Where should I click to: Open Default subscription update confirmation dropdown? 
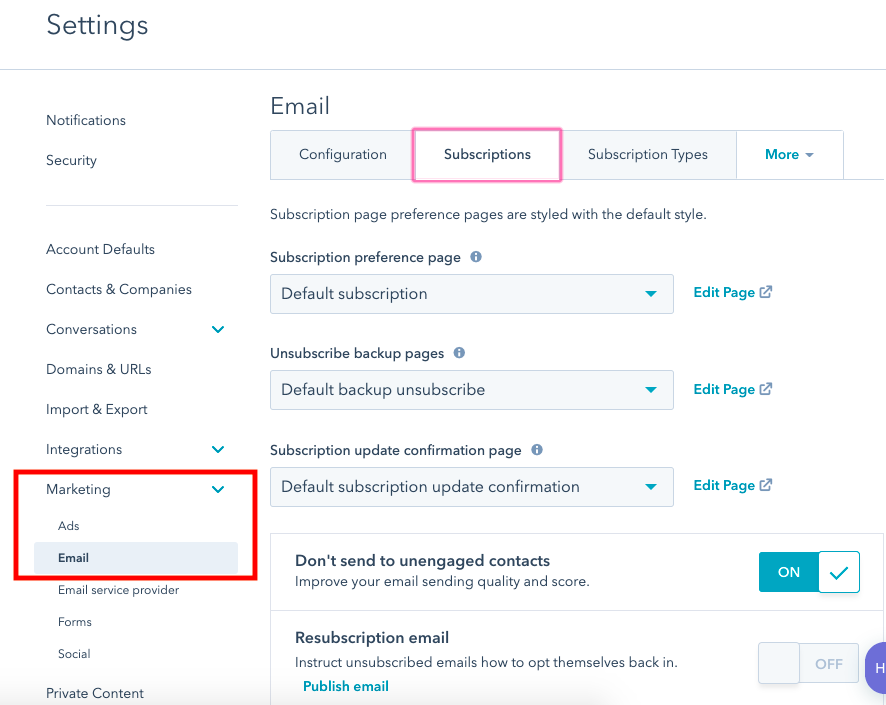point(471,487)
